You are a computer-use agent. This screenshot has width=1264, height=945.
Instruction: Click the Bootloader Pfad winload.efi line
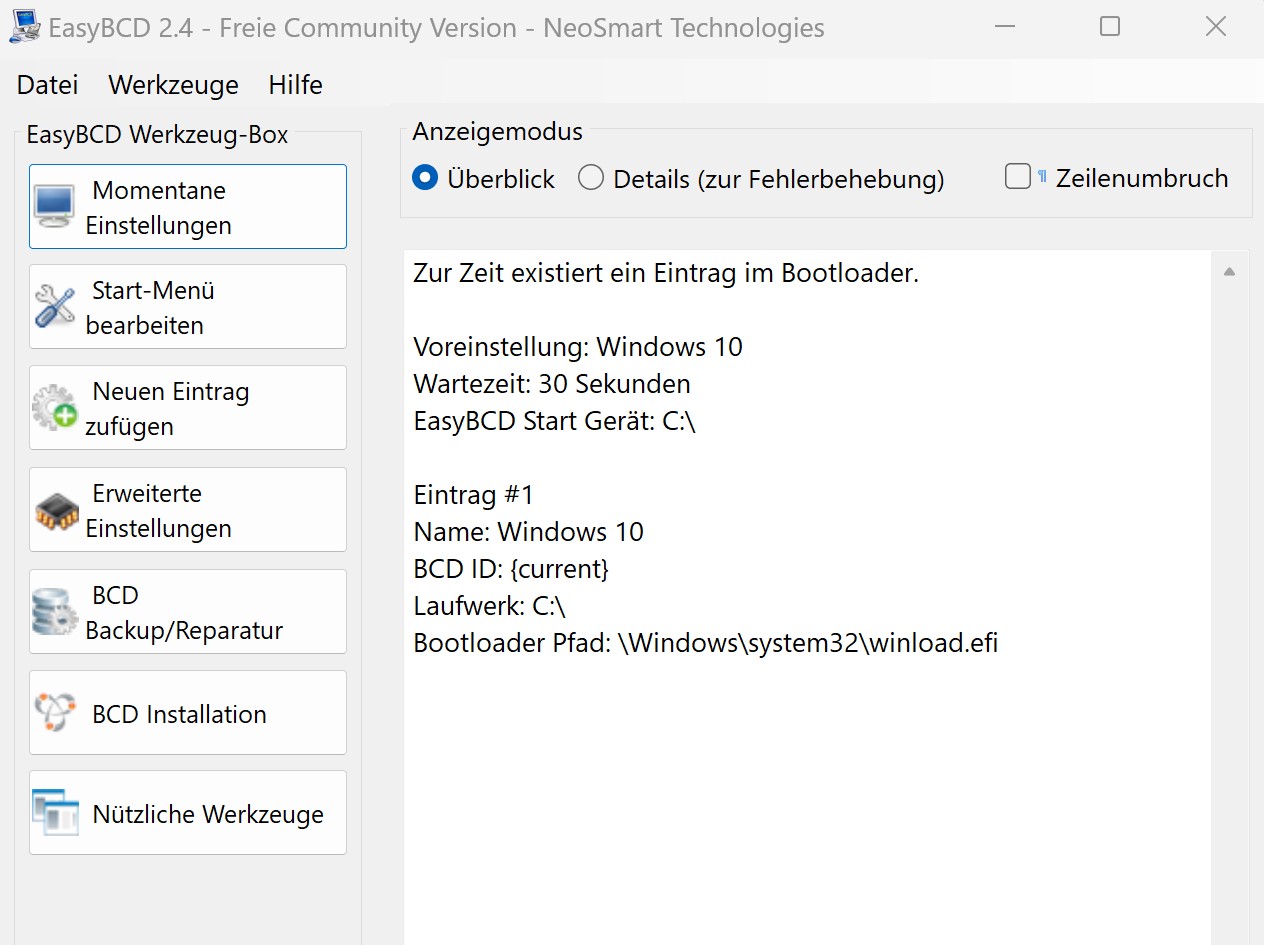(706, 643)
